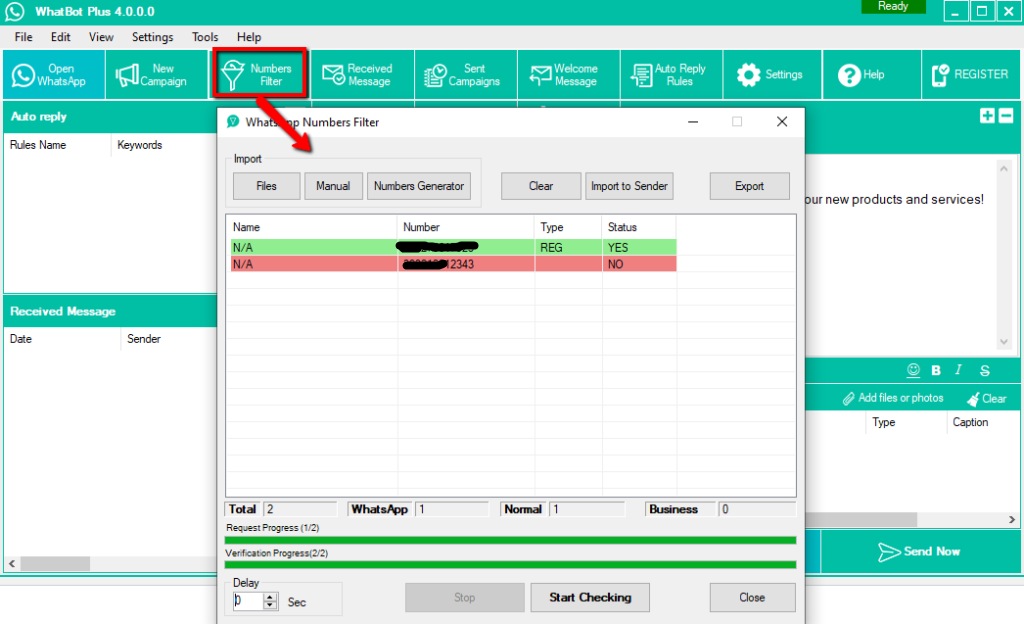The image size is (1024, 624).
Task: Click the Start Checking button
Action: click(x=590, y=598)
